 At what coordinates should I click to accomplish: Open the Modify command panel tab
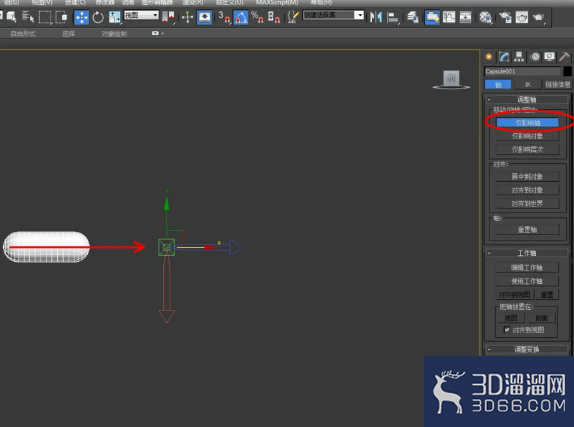[x=504, y=56]
